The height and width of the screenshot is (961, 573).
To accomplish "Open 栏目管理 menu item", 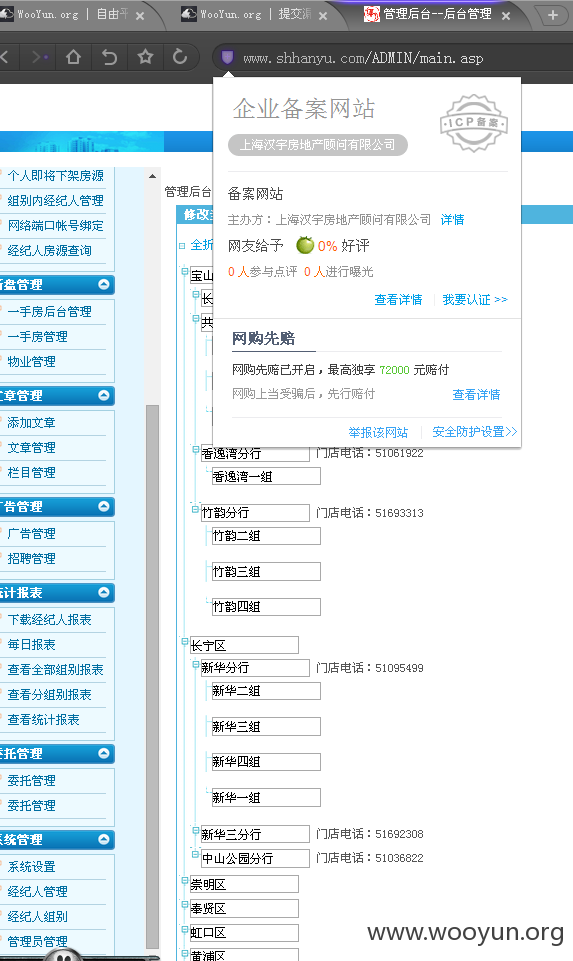I will [x=31, y=473].
